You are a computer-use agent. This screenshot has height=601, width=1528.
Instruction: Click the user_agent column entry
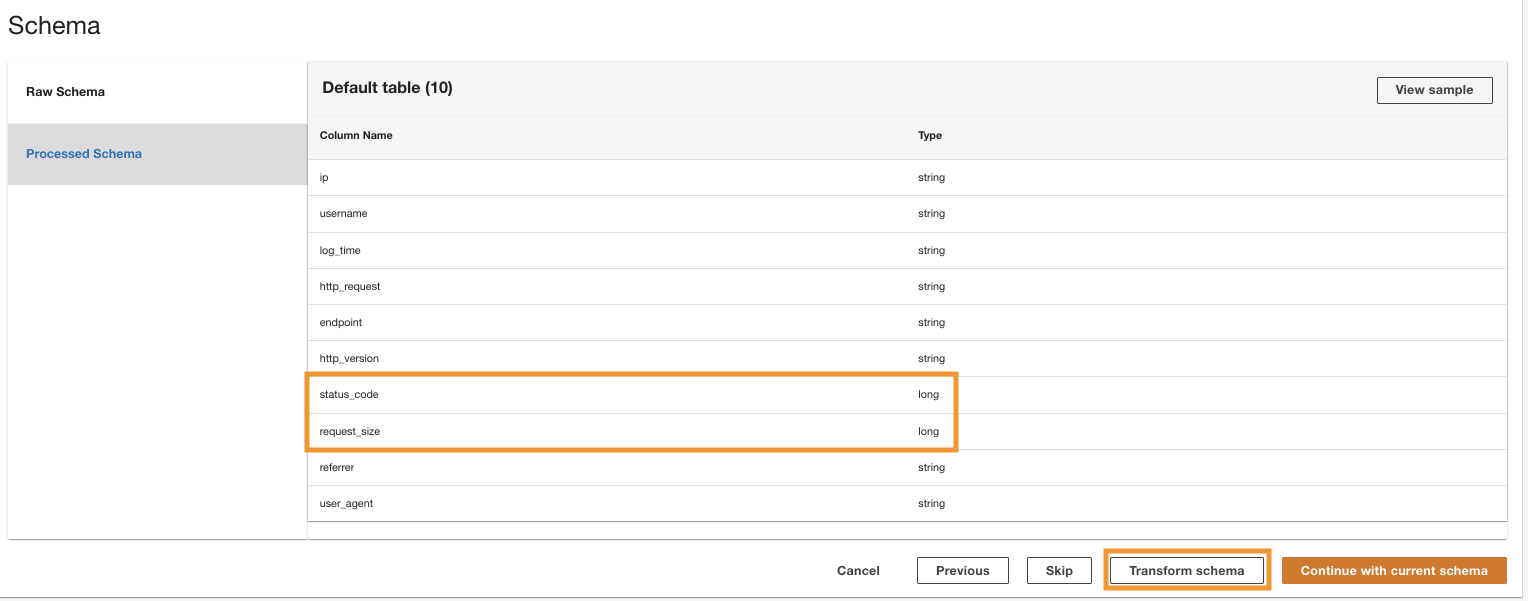pyautogui.click(x=346, y=503)
